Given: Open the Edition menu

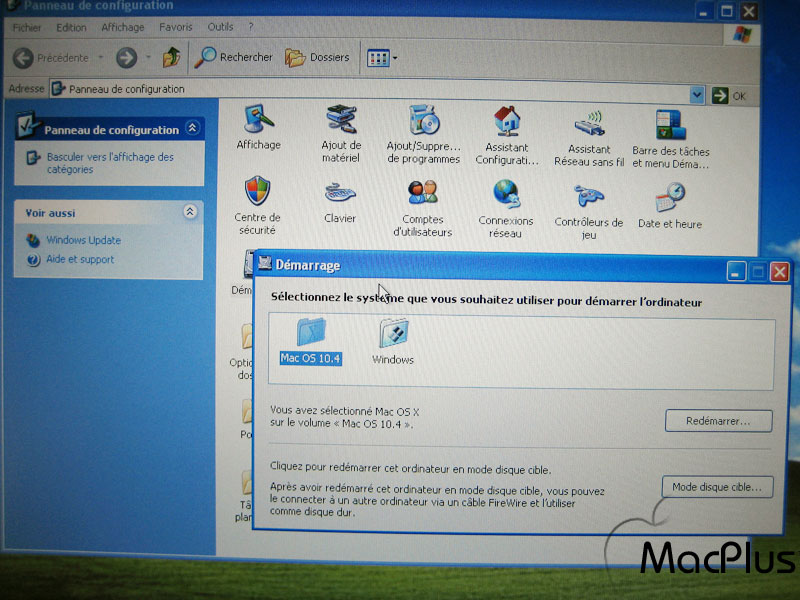Looking at the screenshot, I should (71, 28).
